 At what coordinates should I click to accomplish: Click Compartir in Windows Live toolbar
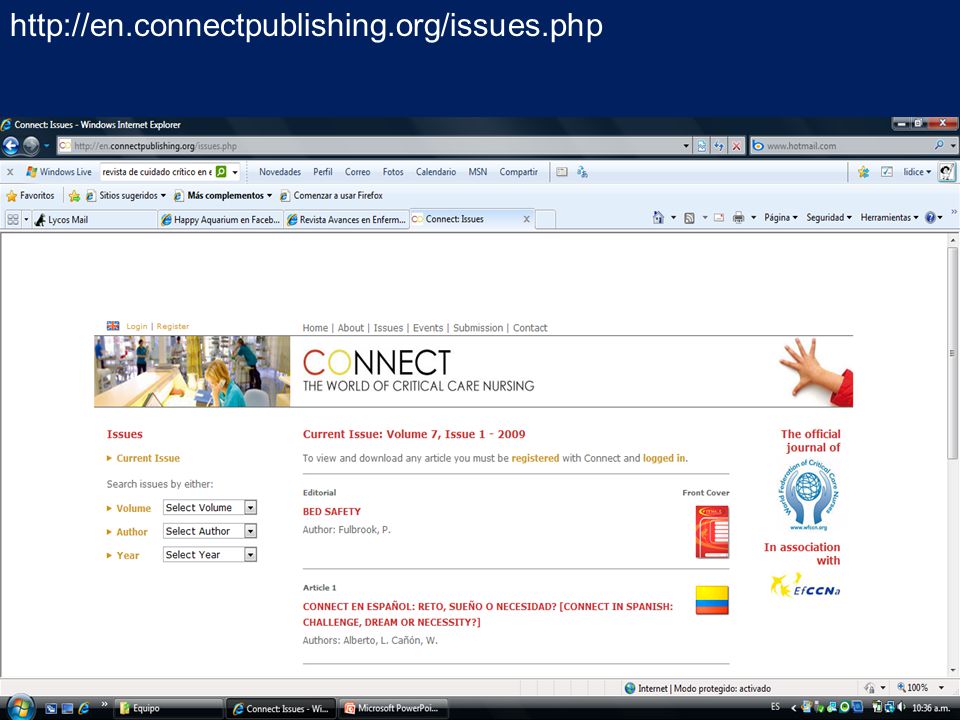[519, 172]
